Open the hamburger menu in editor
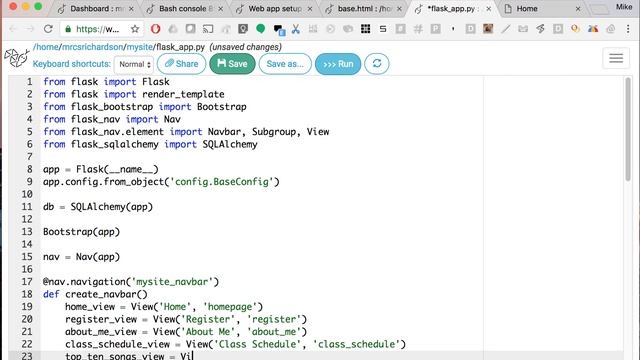 coord(616,58)
